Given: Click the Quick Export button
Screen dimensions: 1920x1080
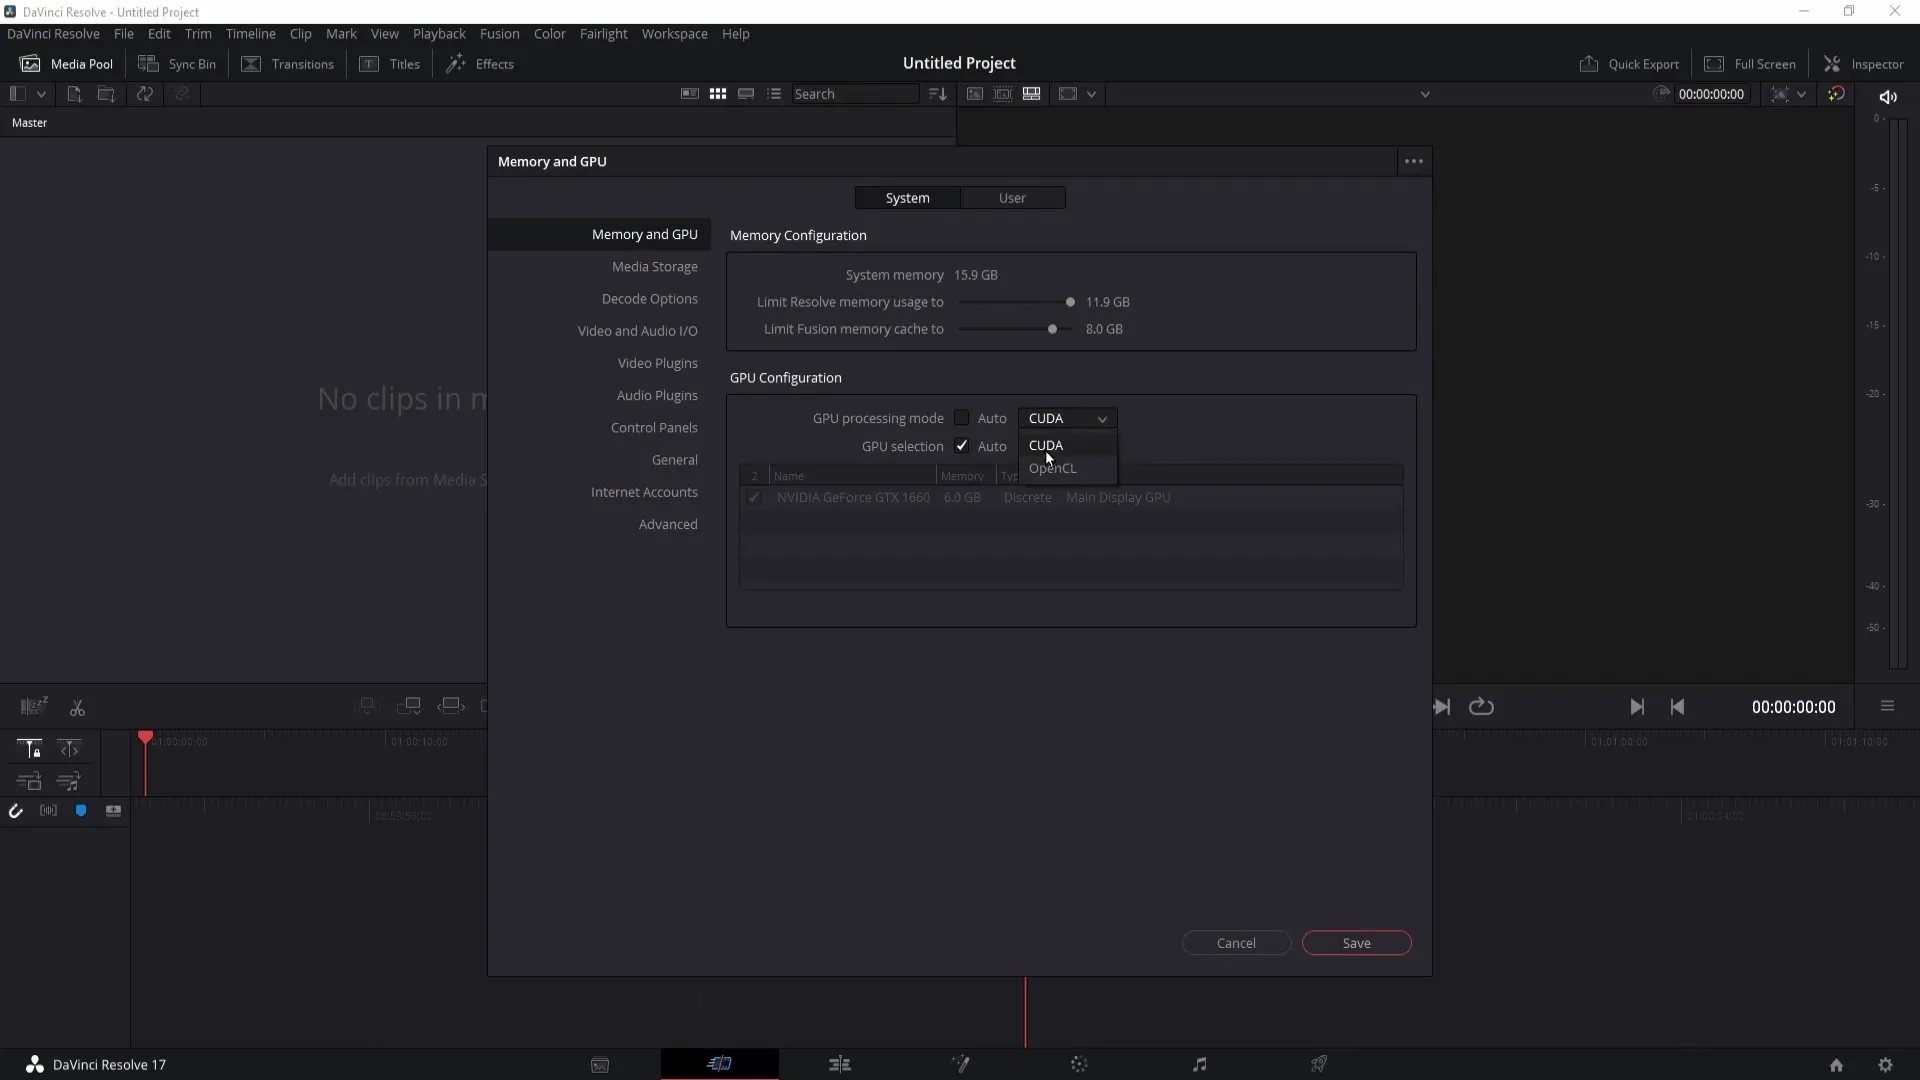Looking at the screenshot, I should (1629, 64).
